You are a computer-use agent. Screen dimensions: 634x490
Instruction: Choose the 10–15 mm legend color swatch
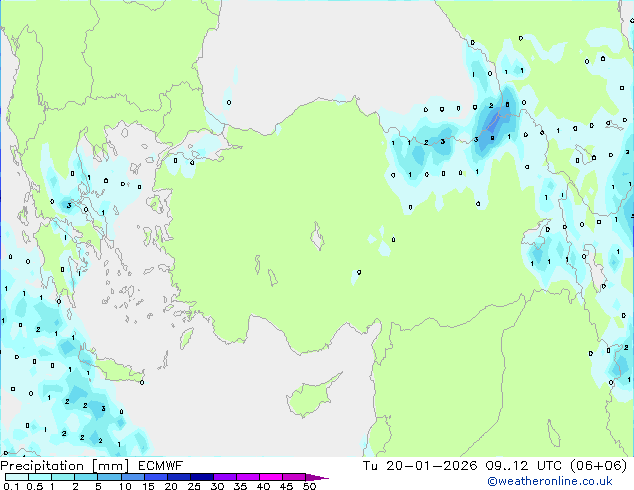(133, 477)
